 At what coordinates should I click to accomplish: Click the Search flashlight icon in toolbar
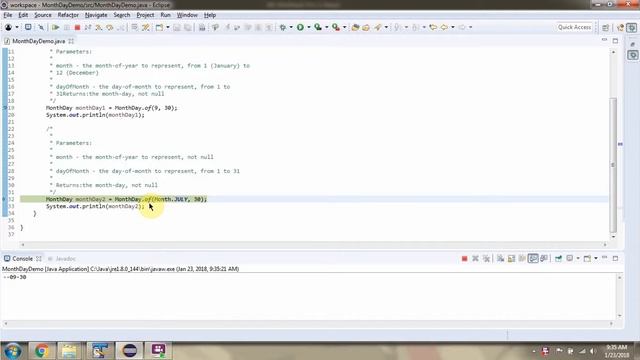point(378,27)
